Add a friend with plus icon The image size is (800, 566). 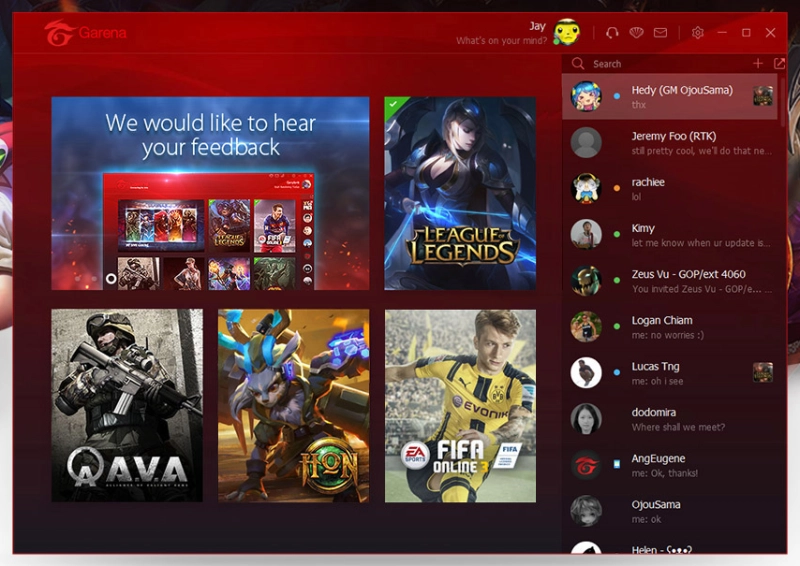point(758,63)
